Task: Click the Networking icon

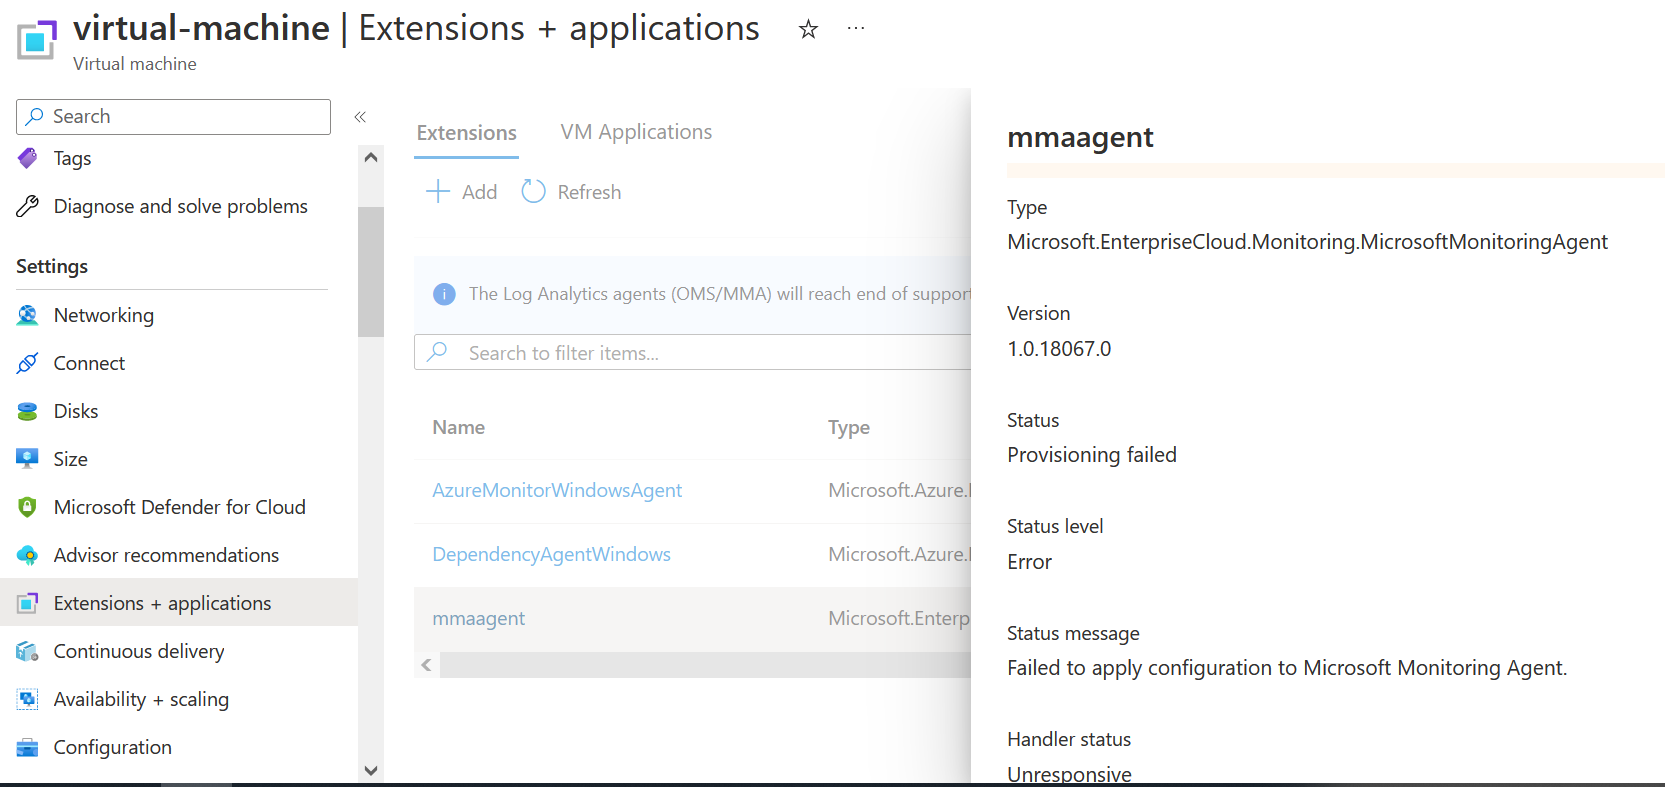Action: pos(28,315)
